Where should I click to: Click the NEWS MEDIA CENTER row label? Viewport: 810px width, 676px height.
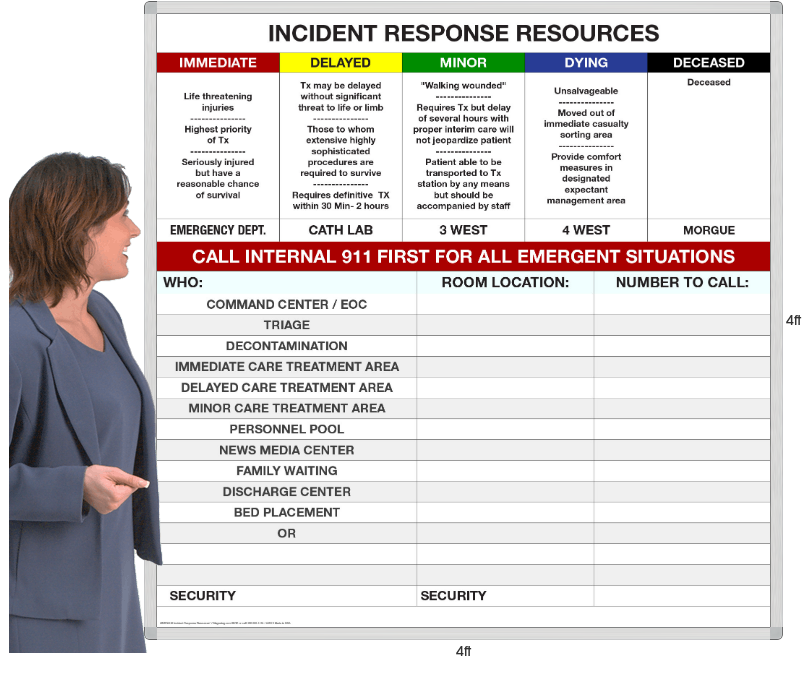coord(286,450)
